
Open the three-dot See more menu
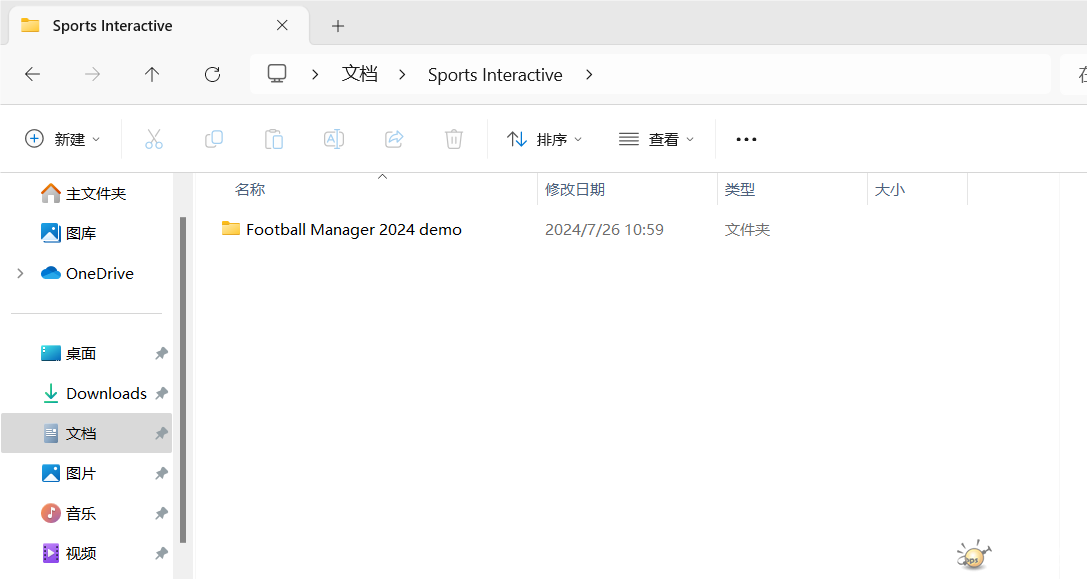coord(746,139)
